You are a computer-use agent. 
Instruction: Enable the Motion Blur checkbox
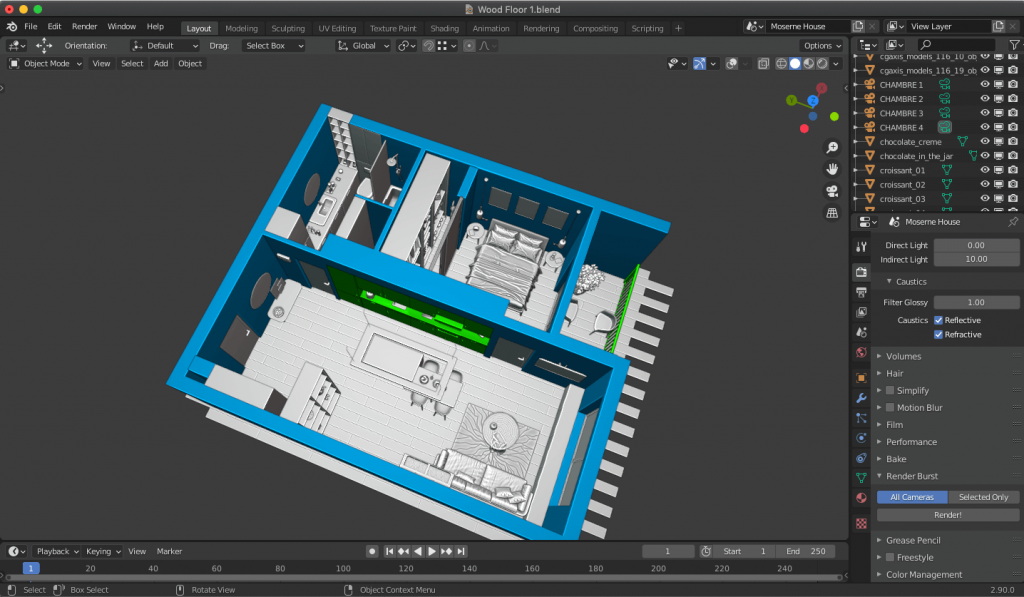(889, 407)
